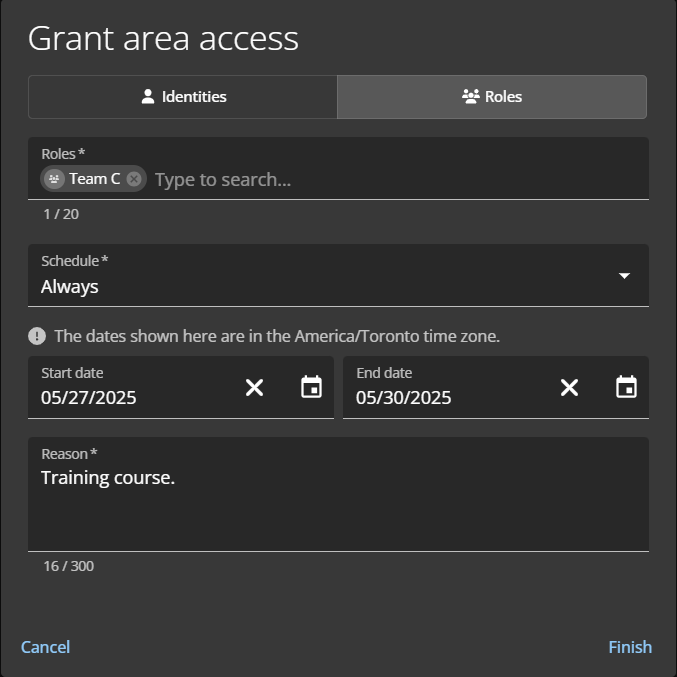This screenshot has width=677, height=677.
Task: Click Finish to grant area access
Action: coord(629,647)
